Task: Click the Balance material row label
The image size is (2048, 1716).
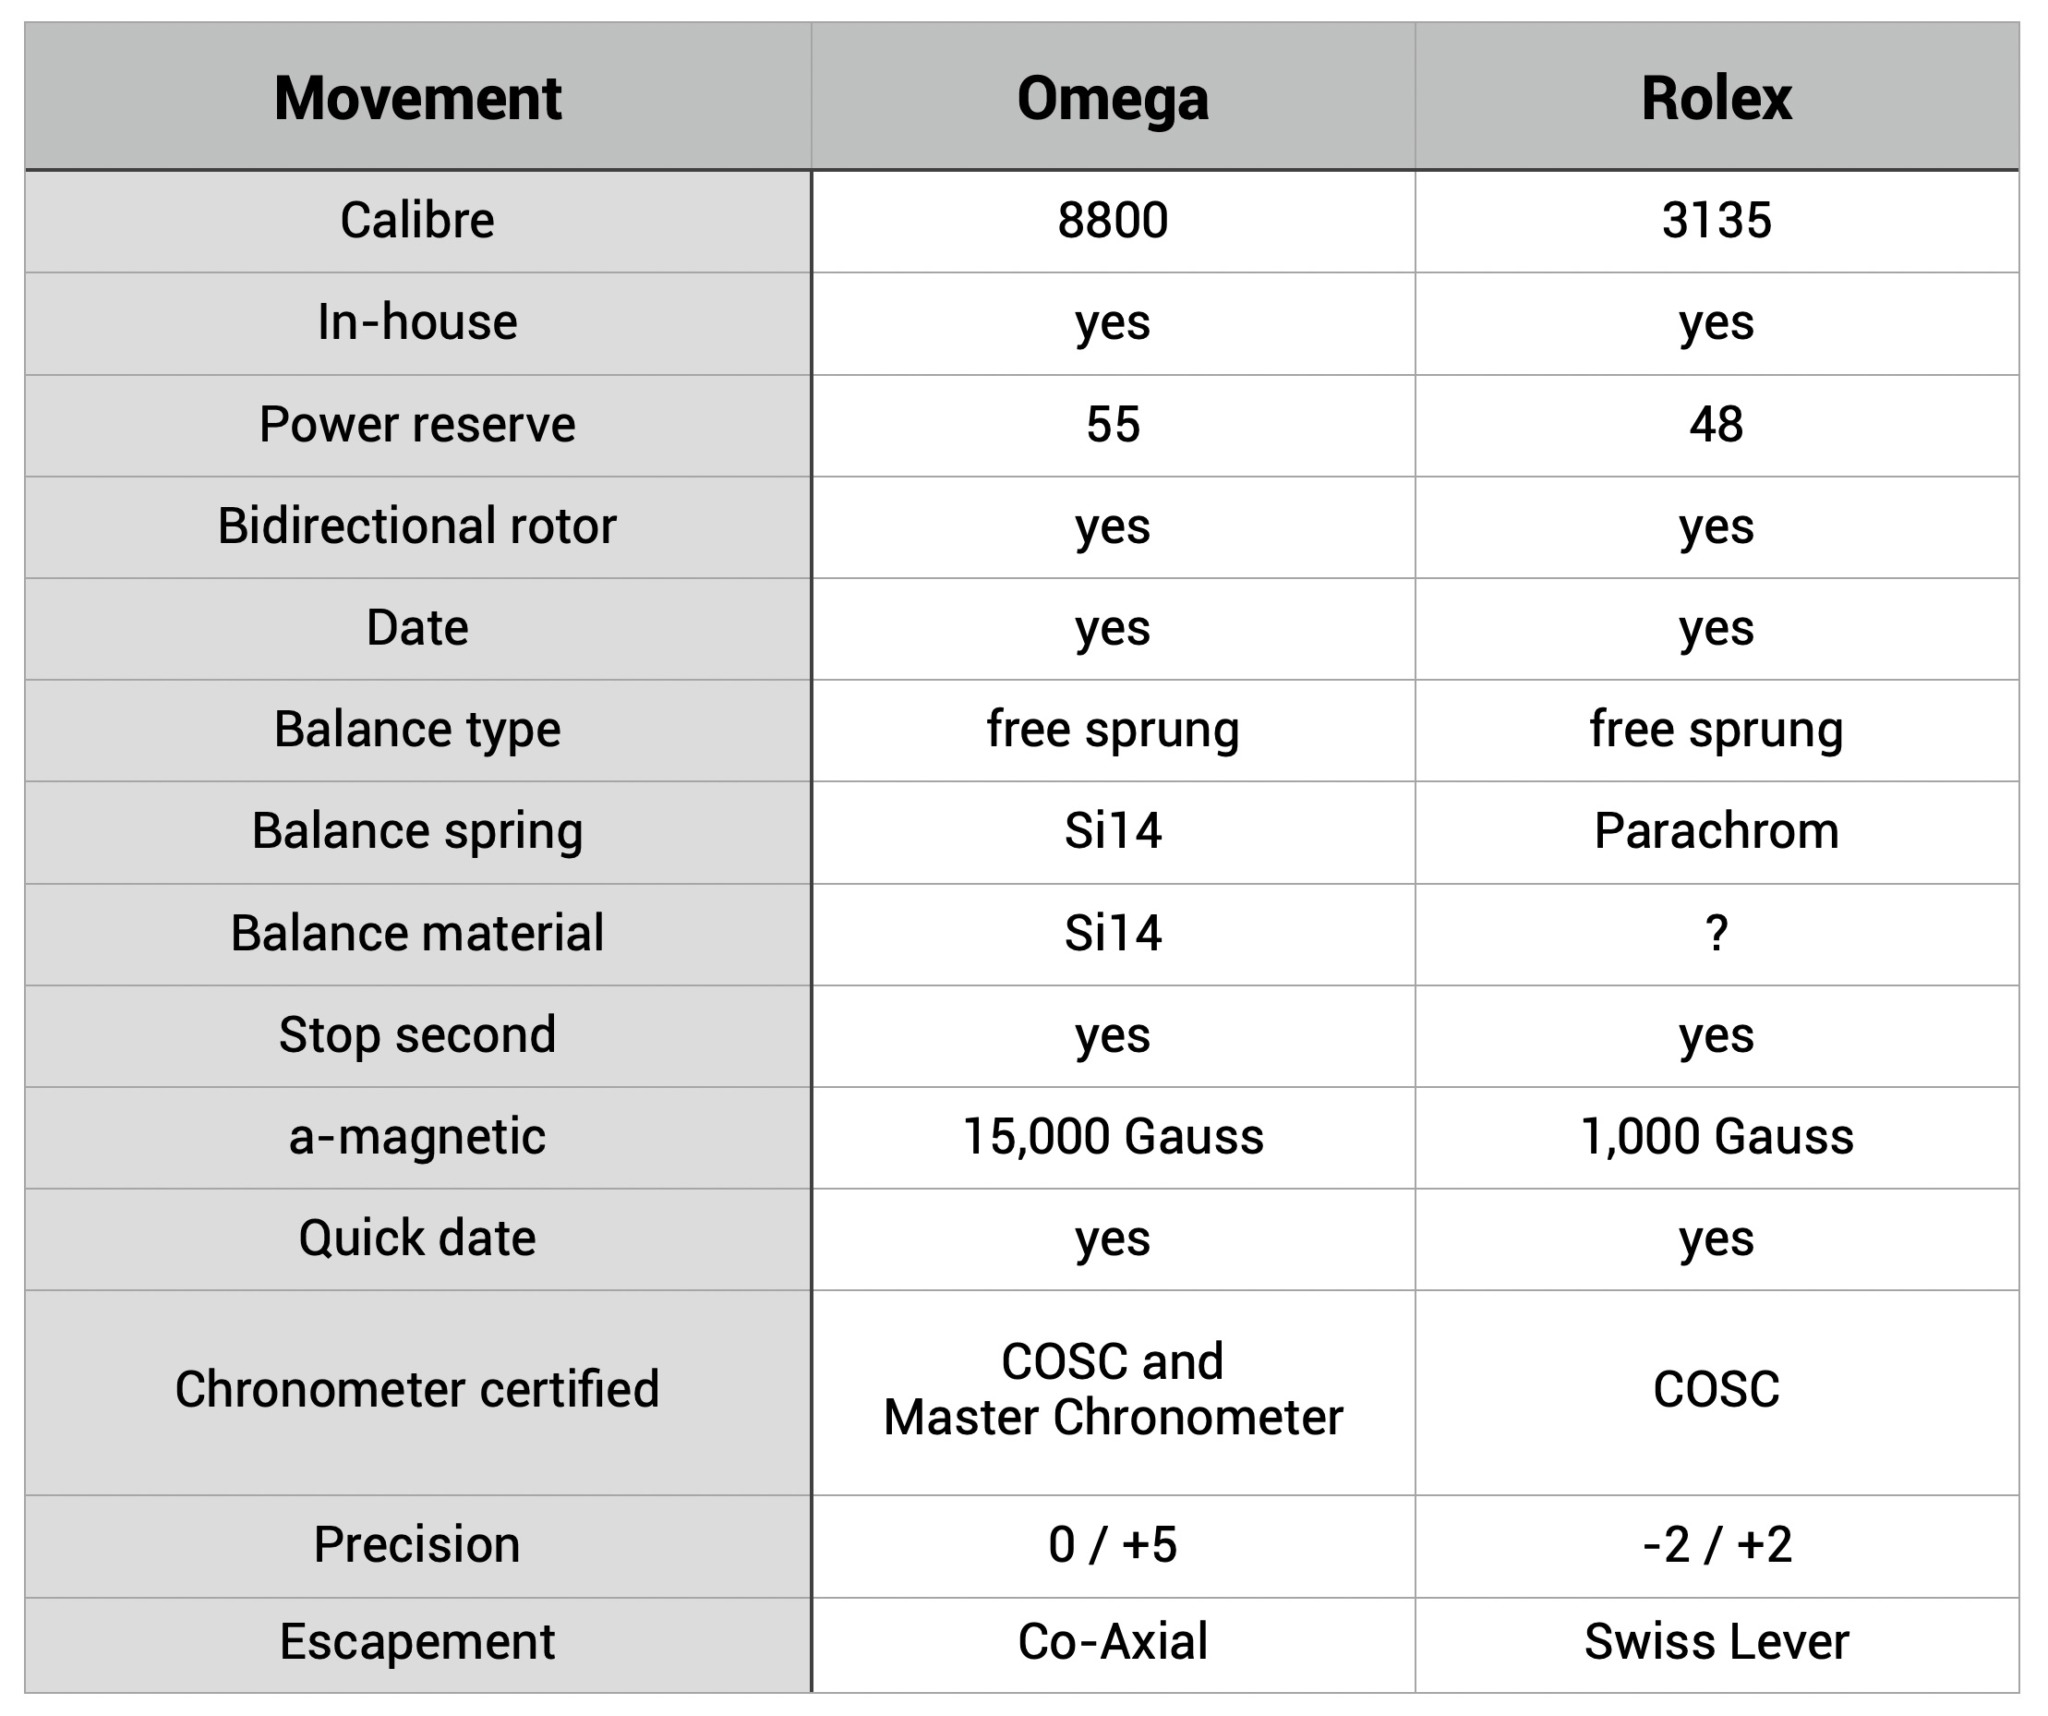Action: coord(417,933)
